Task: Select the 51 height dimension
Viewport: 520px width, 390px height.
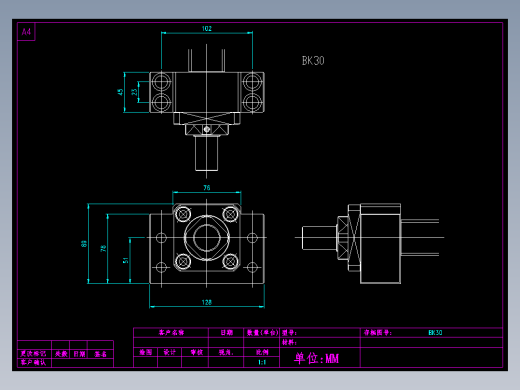Action: click(126, 260)
